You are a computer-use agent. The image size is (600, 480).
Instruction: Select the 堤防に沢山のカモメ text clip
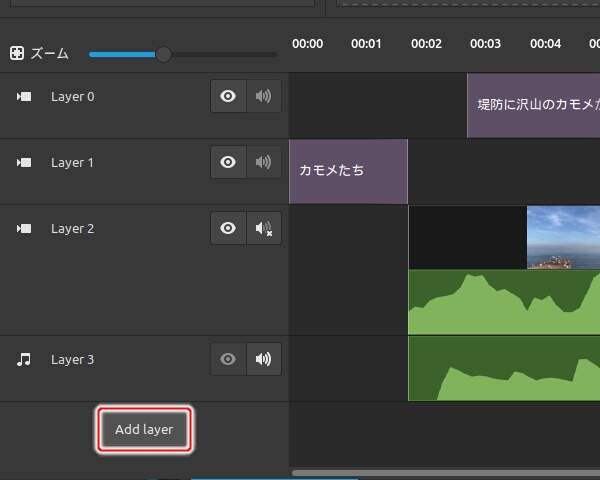pos(533,105)
